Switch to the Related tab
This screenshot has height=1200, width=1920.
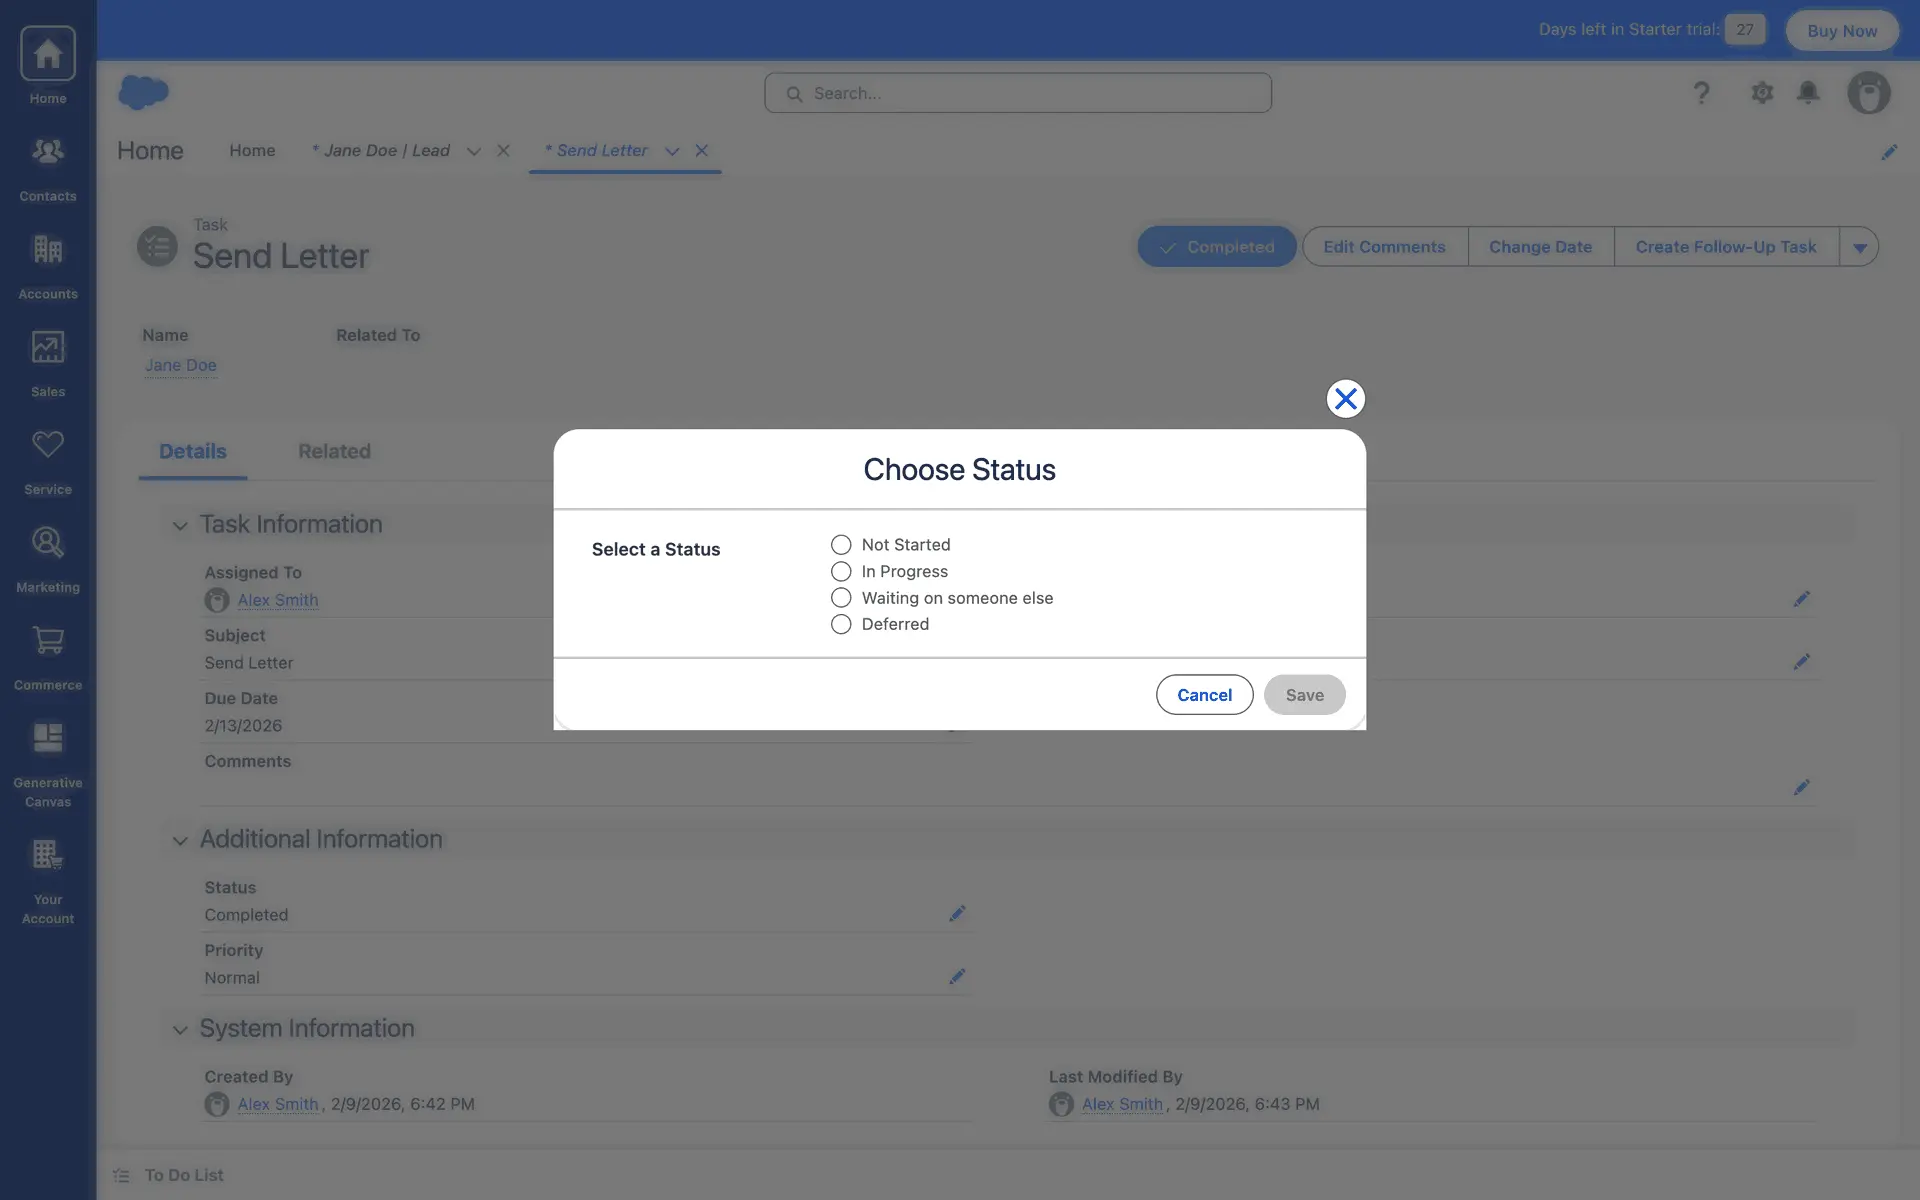334,452
